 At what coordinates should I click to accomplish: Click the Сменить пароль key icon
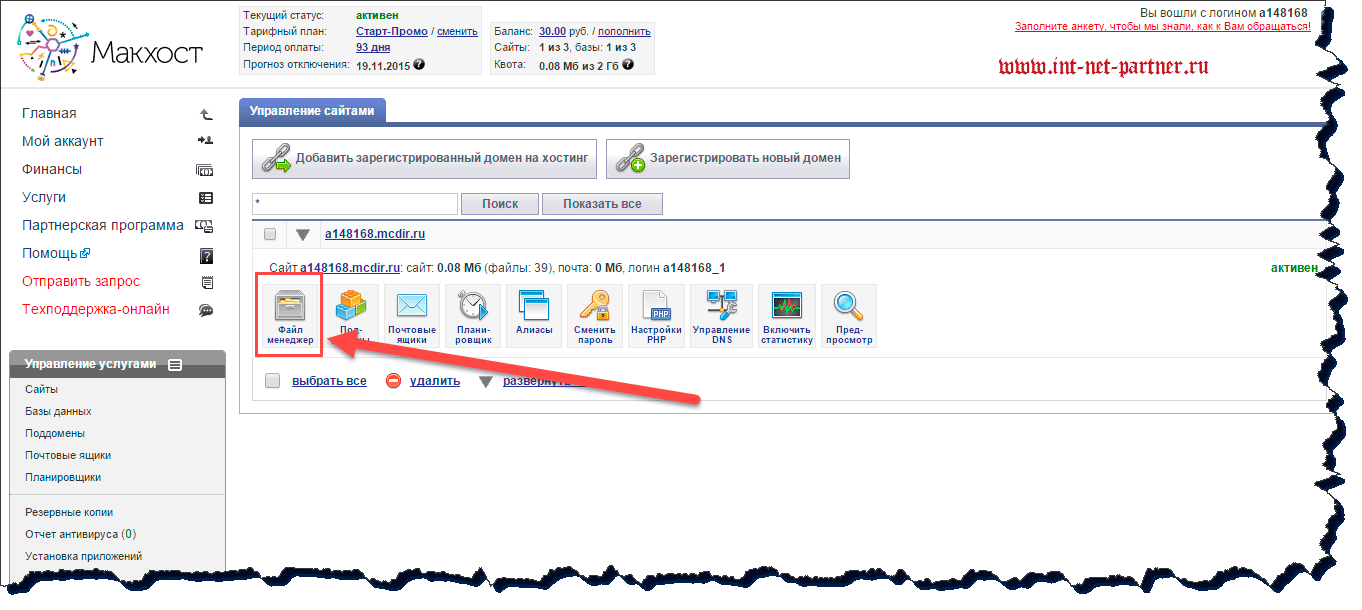tap(594, 315)
